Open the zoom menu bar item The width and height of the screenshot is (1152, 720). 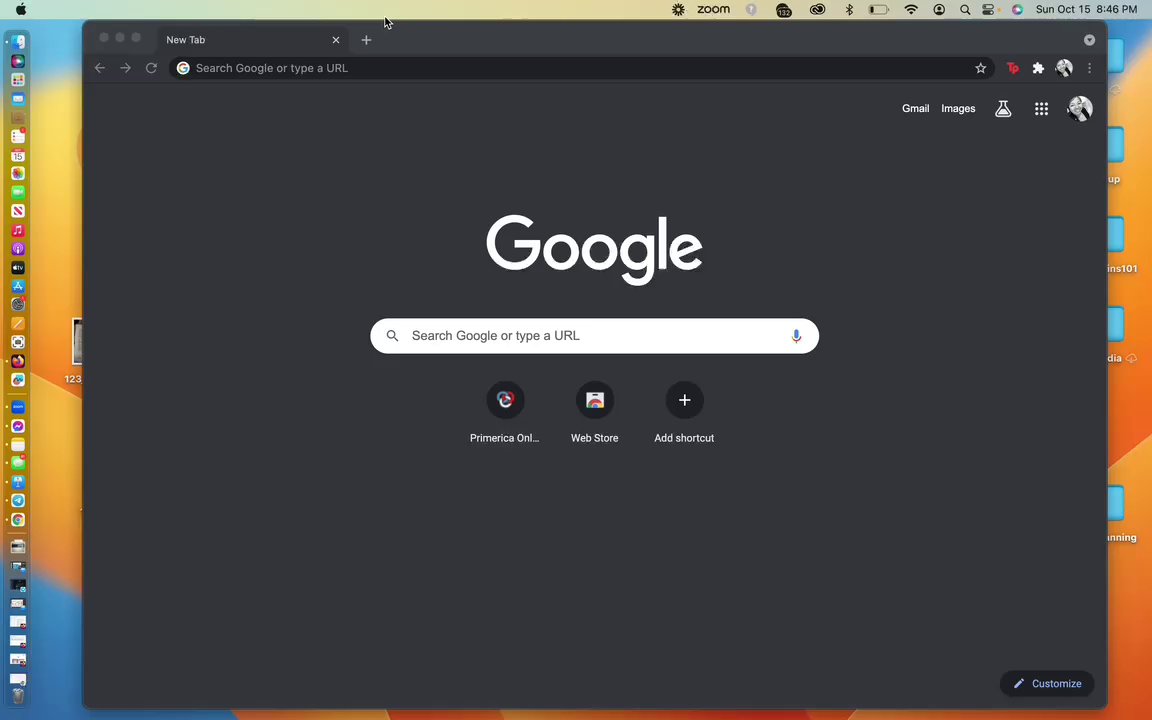coord(713,10)
